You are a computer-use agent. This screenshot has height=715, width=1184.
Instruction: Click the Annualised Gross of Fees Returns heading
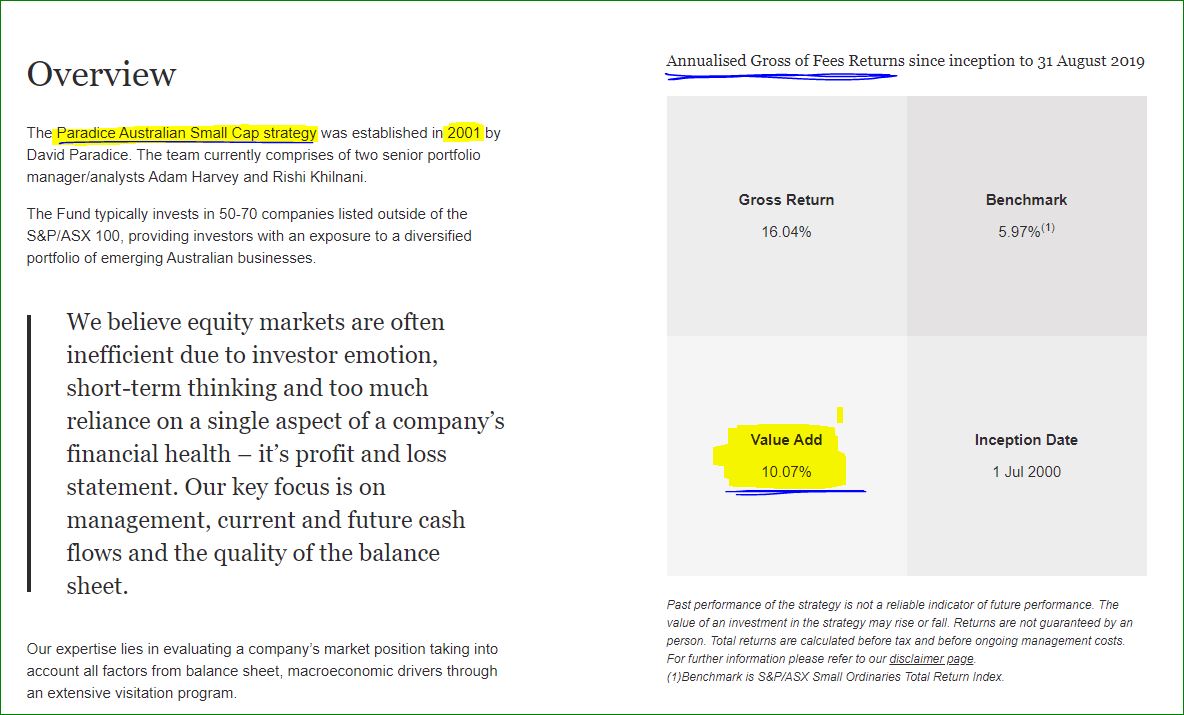click(905, 61)
